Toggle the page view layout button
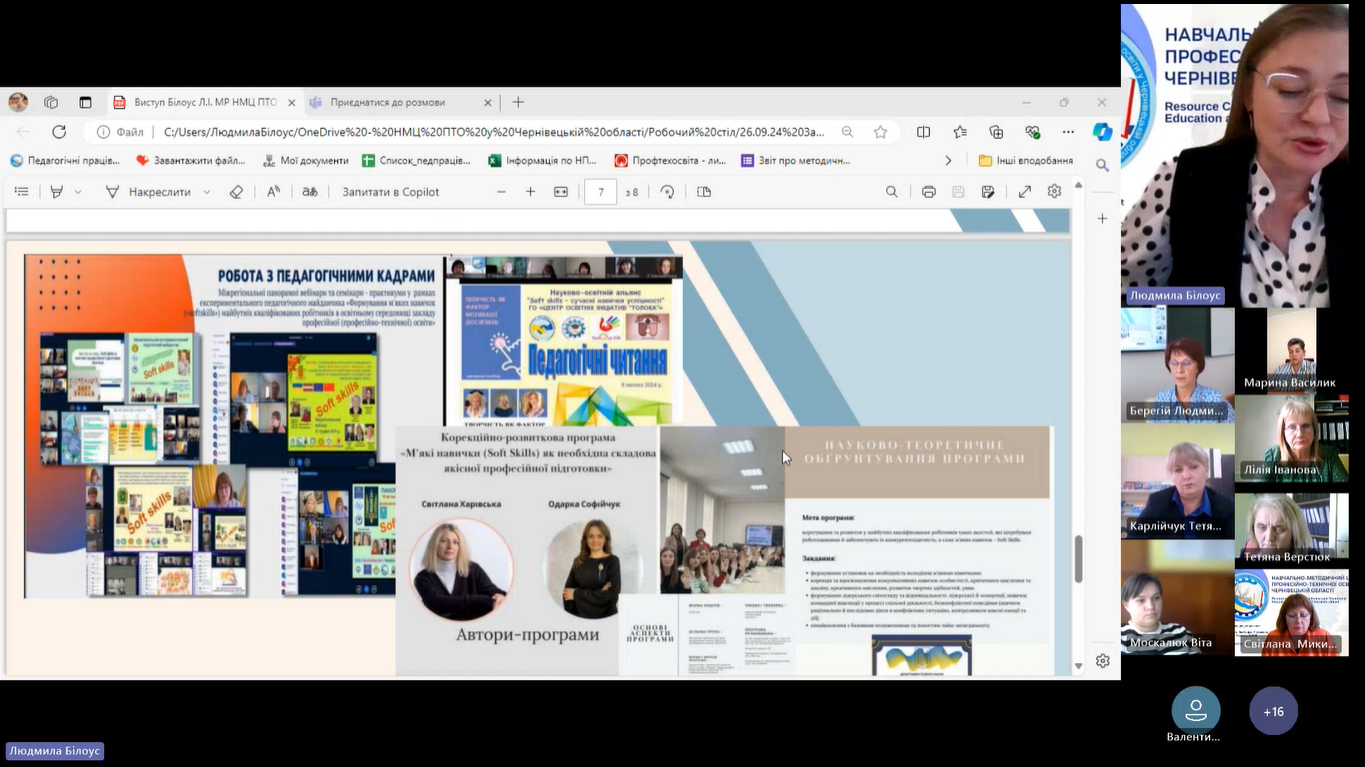Viewport: 1365px width, 767px height. pyautogui.click(x=704, y=192)
